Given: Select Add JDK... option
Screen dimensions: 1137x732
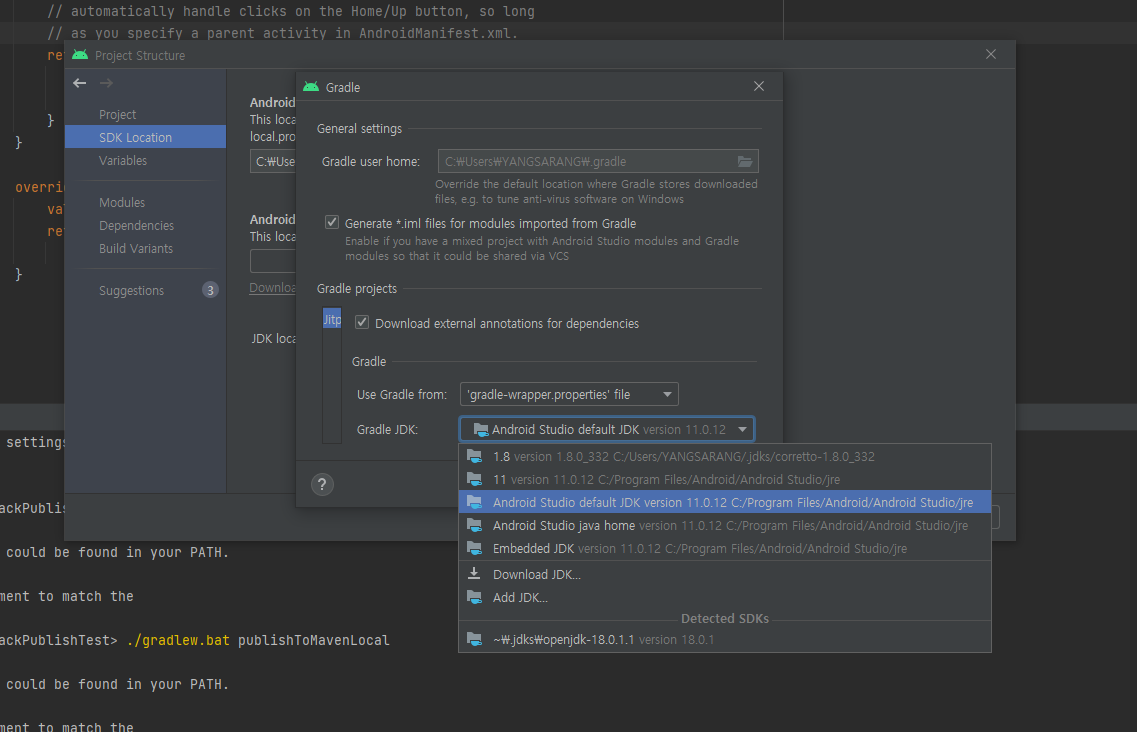Looking at the screenshot, I should (x=724, y=597).
